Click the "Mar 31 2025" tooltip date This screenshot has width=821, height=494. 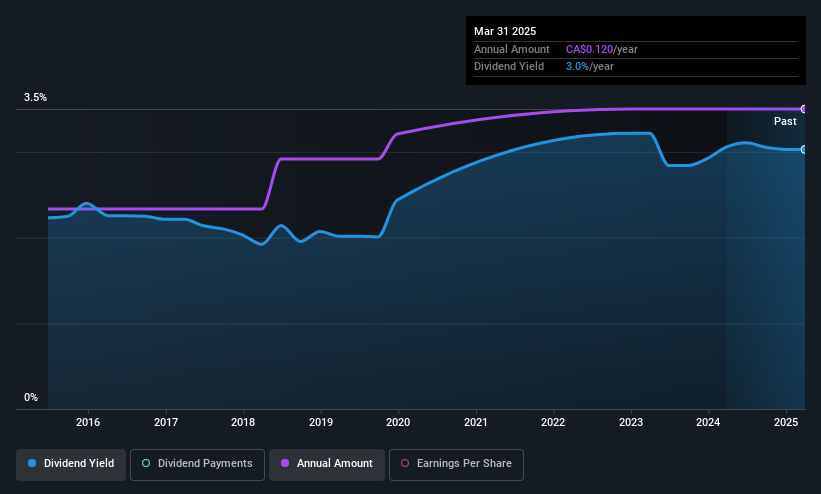pos(505,29)
